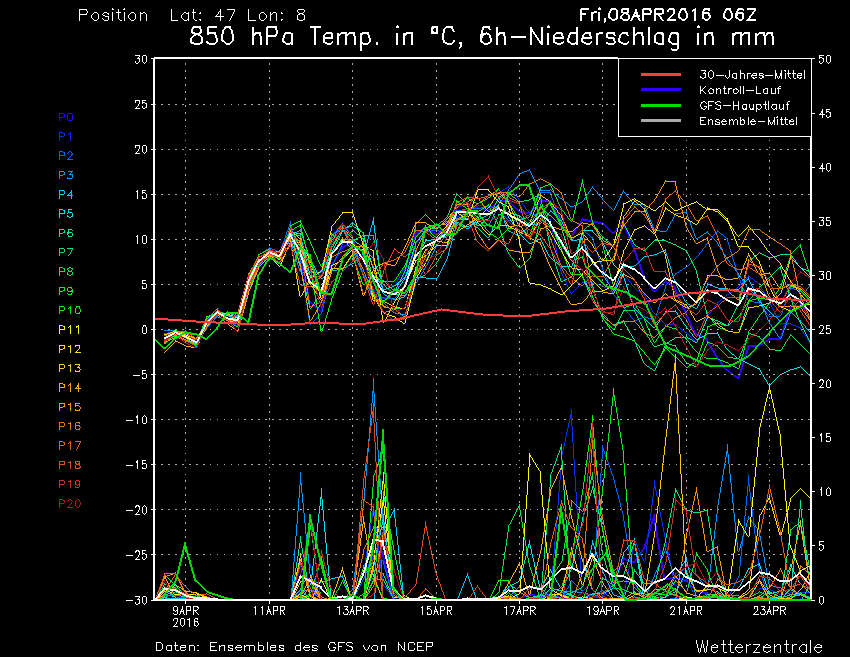Pick the P17 ensemble member label
850x657 pixels.
(69, 446)
